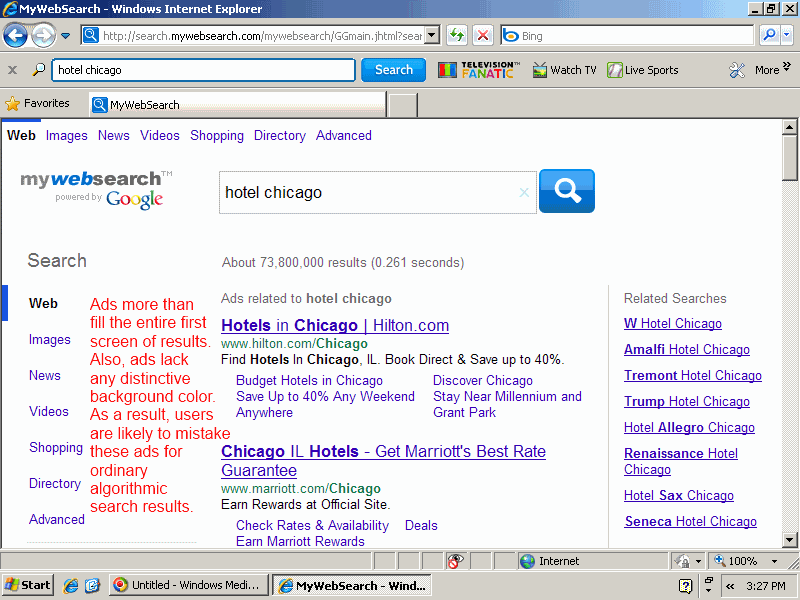Expand the address bar history dropdown
The width and height of the screenshot is (800, 600).
pyautogui.click(x=432, y=36)
